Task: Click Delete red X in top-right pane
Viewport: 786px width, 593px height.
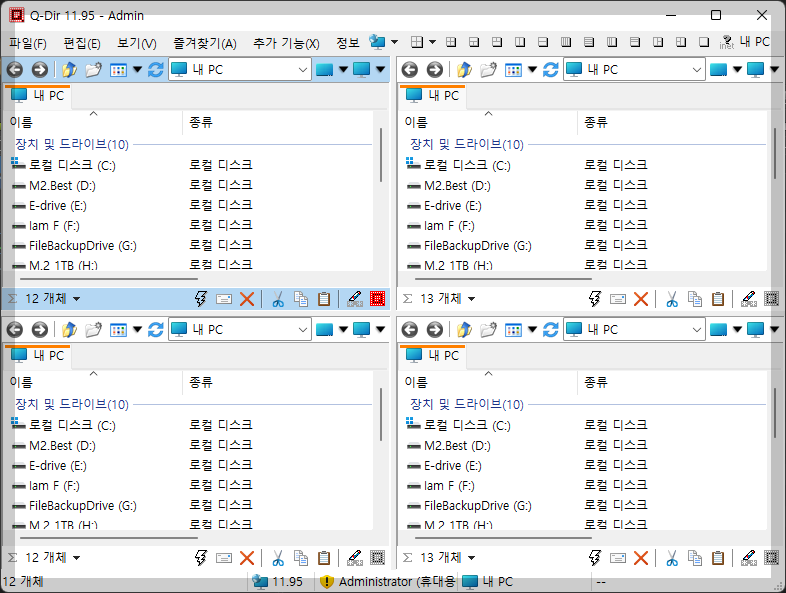Action: [641, 299]
